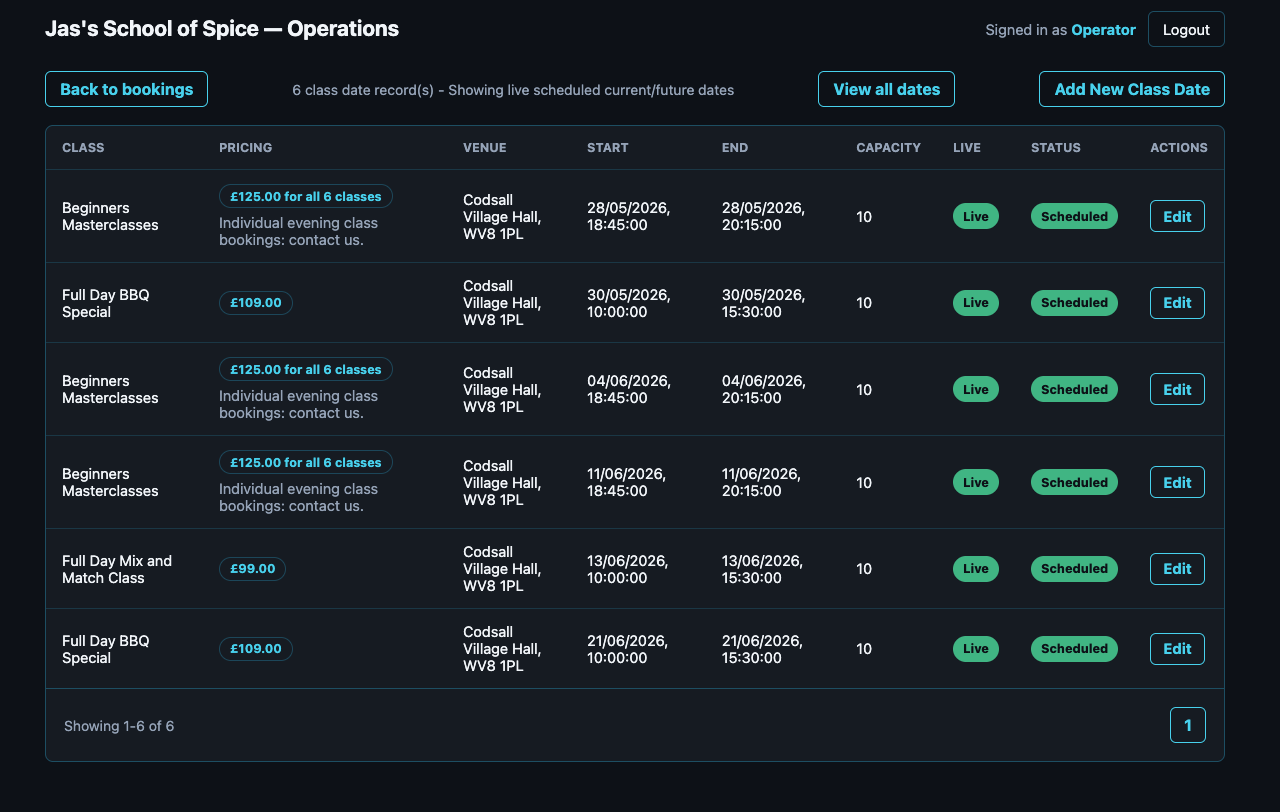Edit the Full Day Mix and Match Class
Screen dimensions: 1280x812
[x=1177, y=569]
